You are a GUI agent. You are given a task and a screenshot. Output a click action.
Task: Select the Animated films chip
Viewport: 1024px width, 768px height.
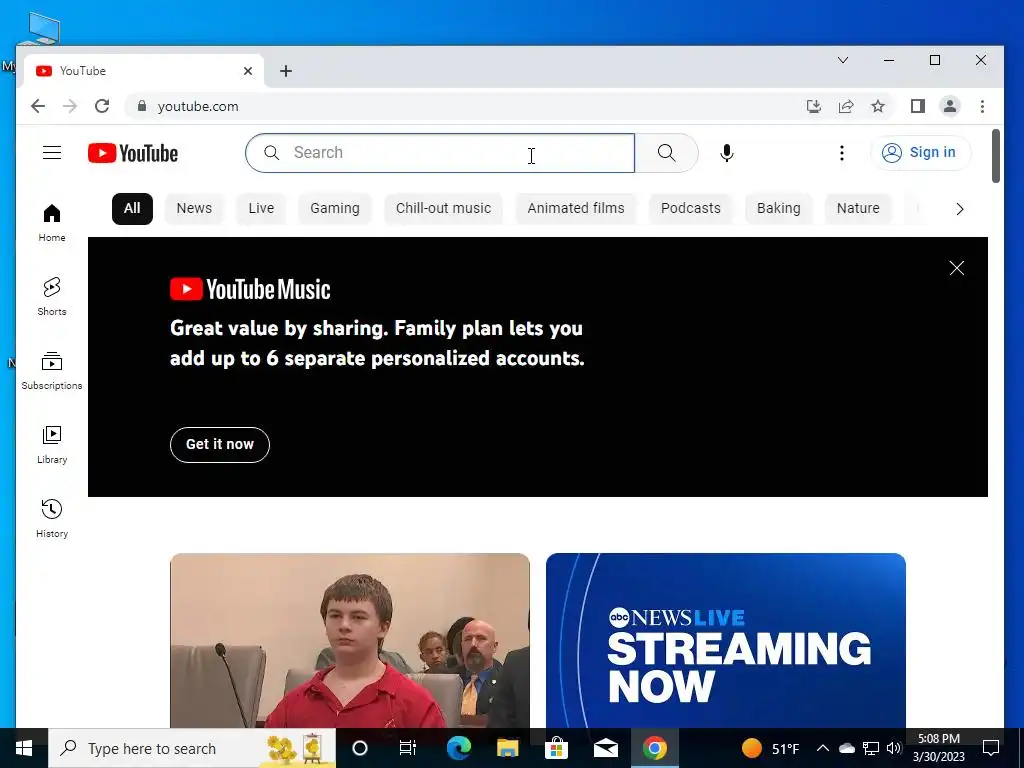(x=575, y=208)
